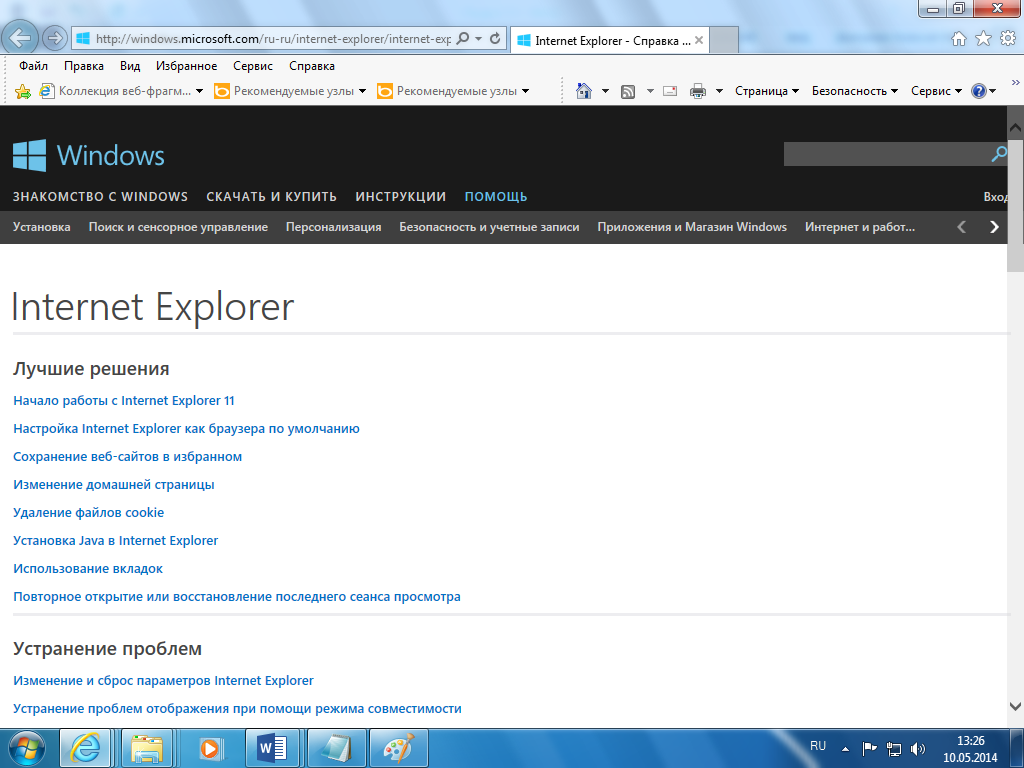Open ИНСТРУКЦИИ section

tap(400, 197)
